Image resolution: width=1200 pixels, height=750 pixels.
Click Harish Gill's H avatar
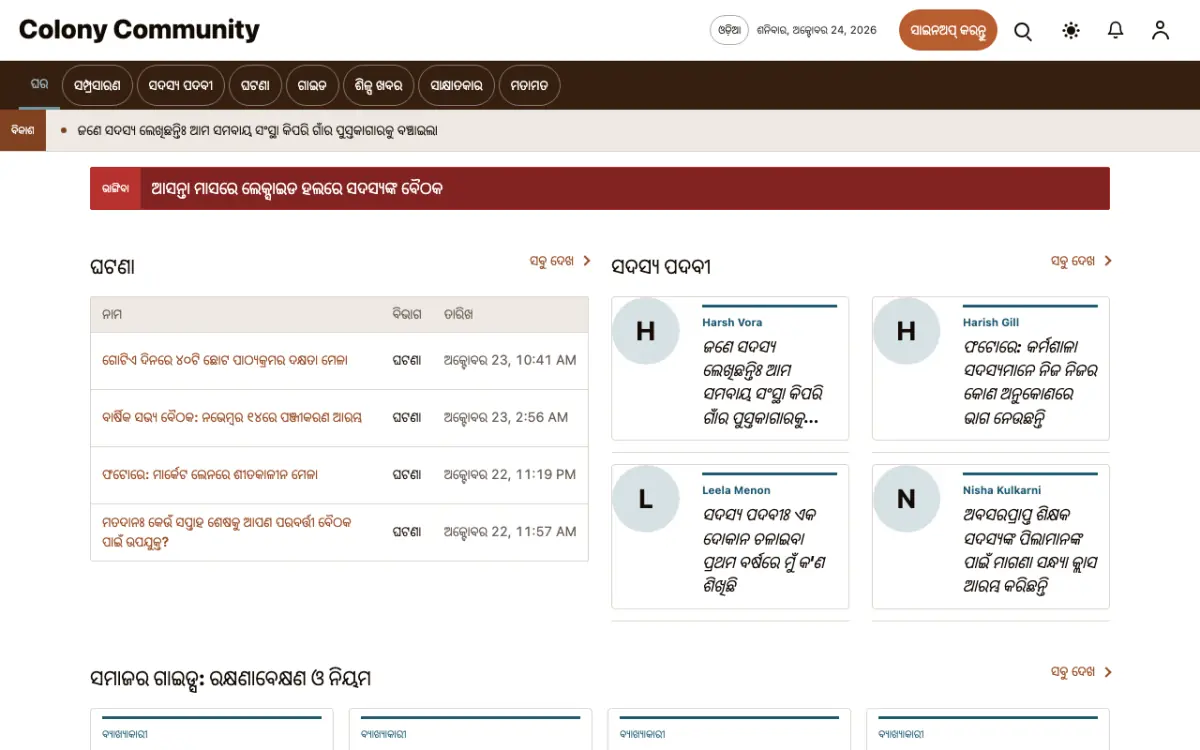906,331
